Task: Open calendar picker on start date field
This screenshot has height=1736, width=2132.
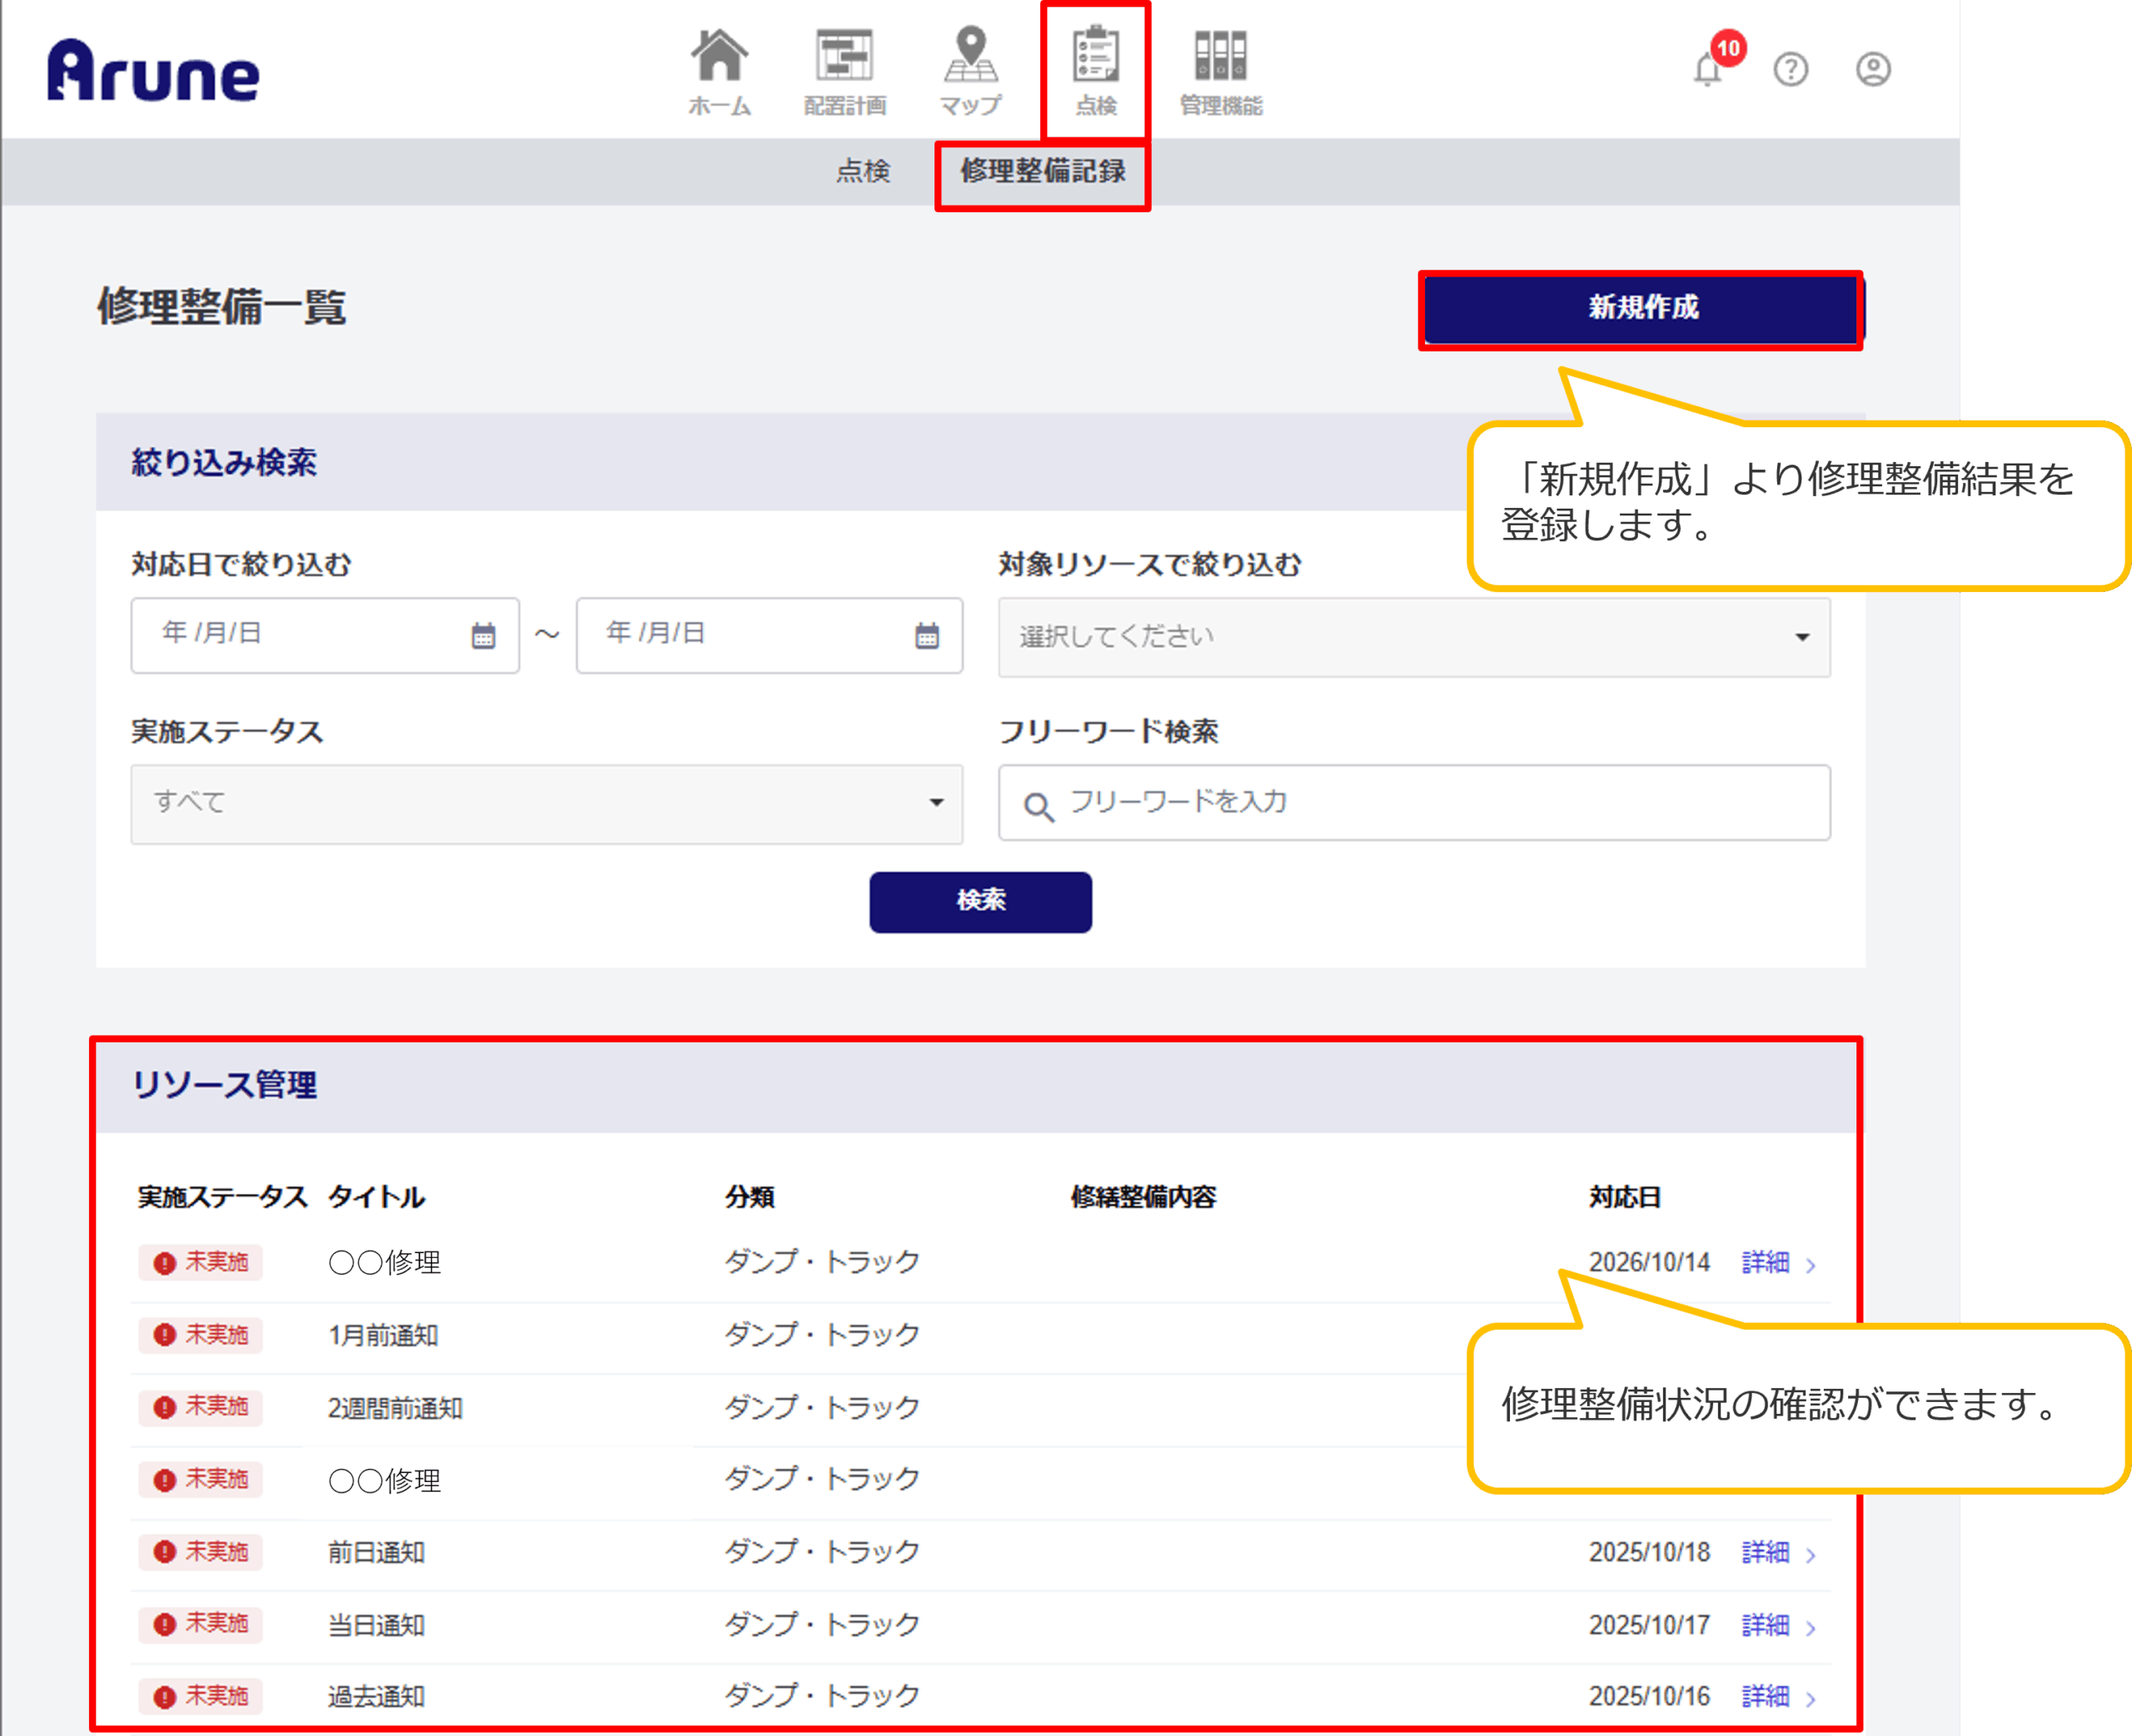Action: pyautogui.click(x=483, y=636)
